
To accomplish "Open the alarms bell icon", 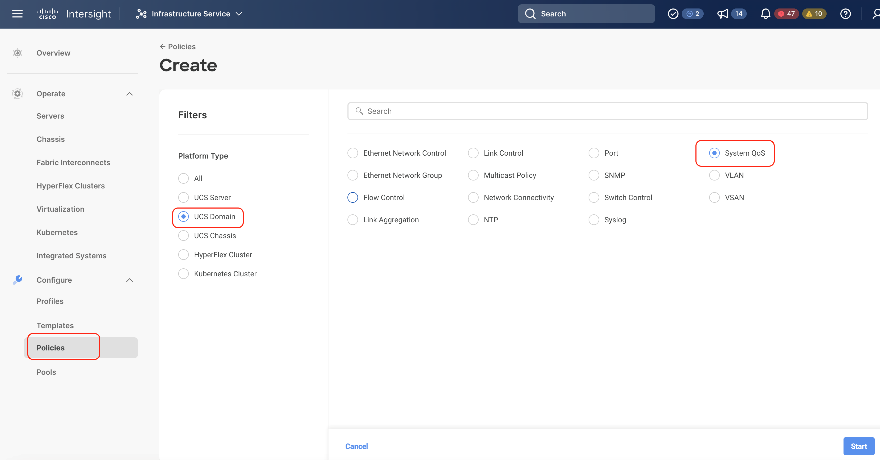I will pyautogui.click(x=765, y=14).
